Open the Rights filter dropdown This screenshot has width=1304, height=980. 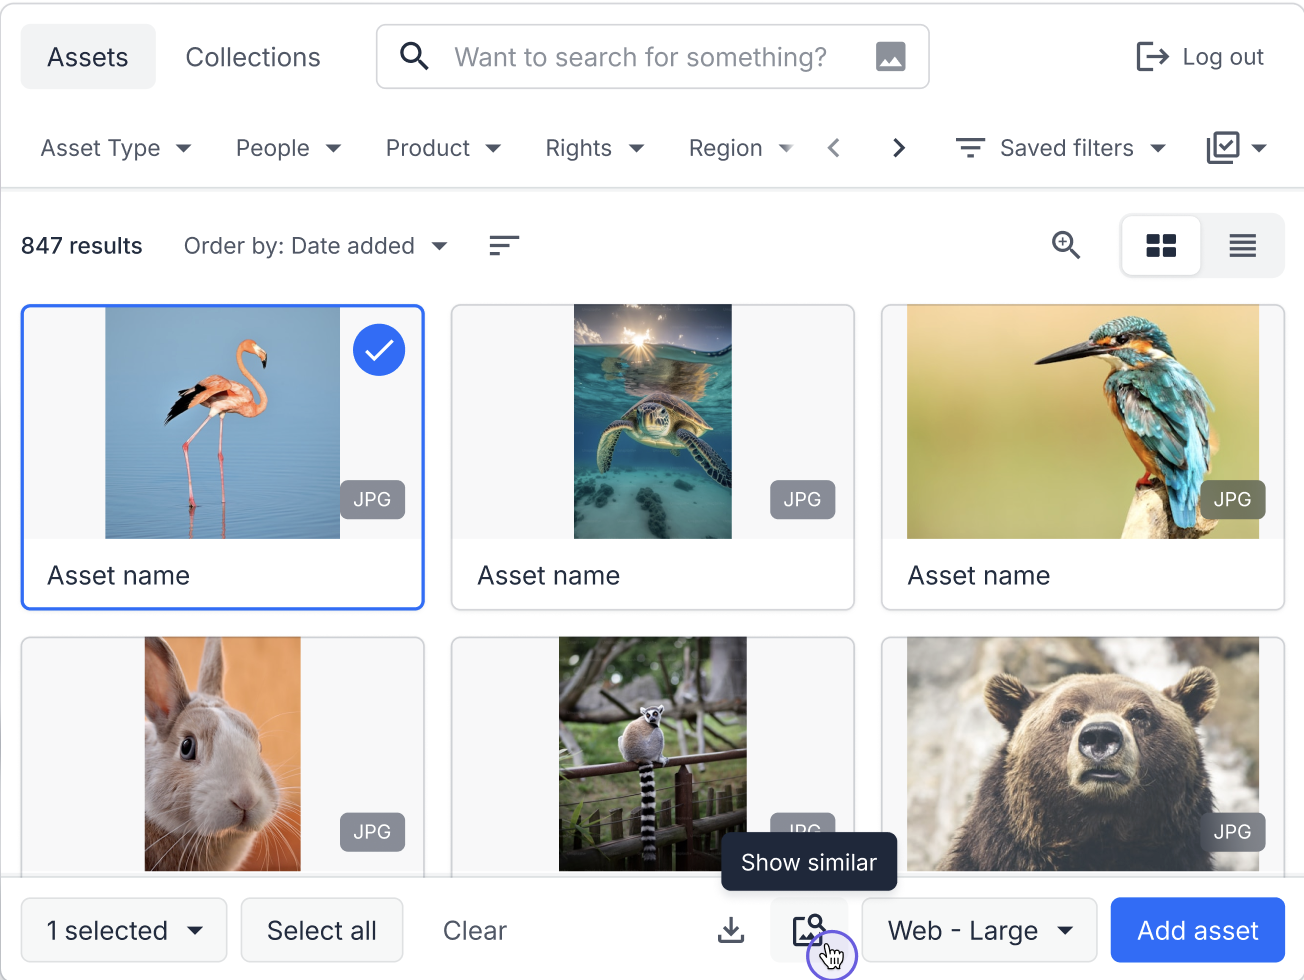pos(595,148)
